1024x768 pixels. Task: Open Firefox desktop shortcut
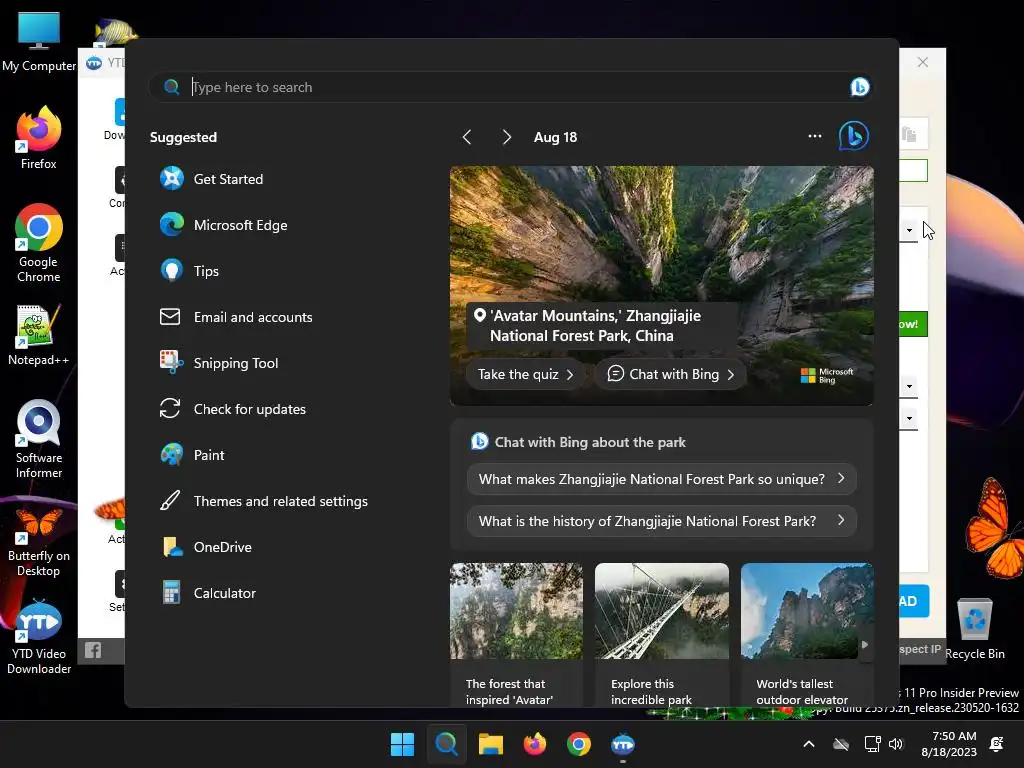tap(39, 139)
